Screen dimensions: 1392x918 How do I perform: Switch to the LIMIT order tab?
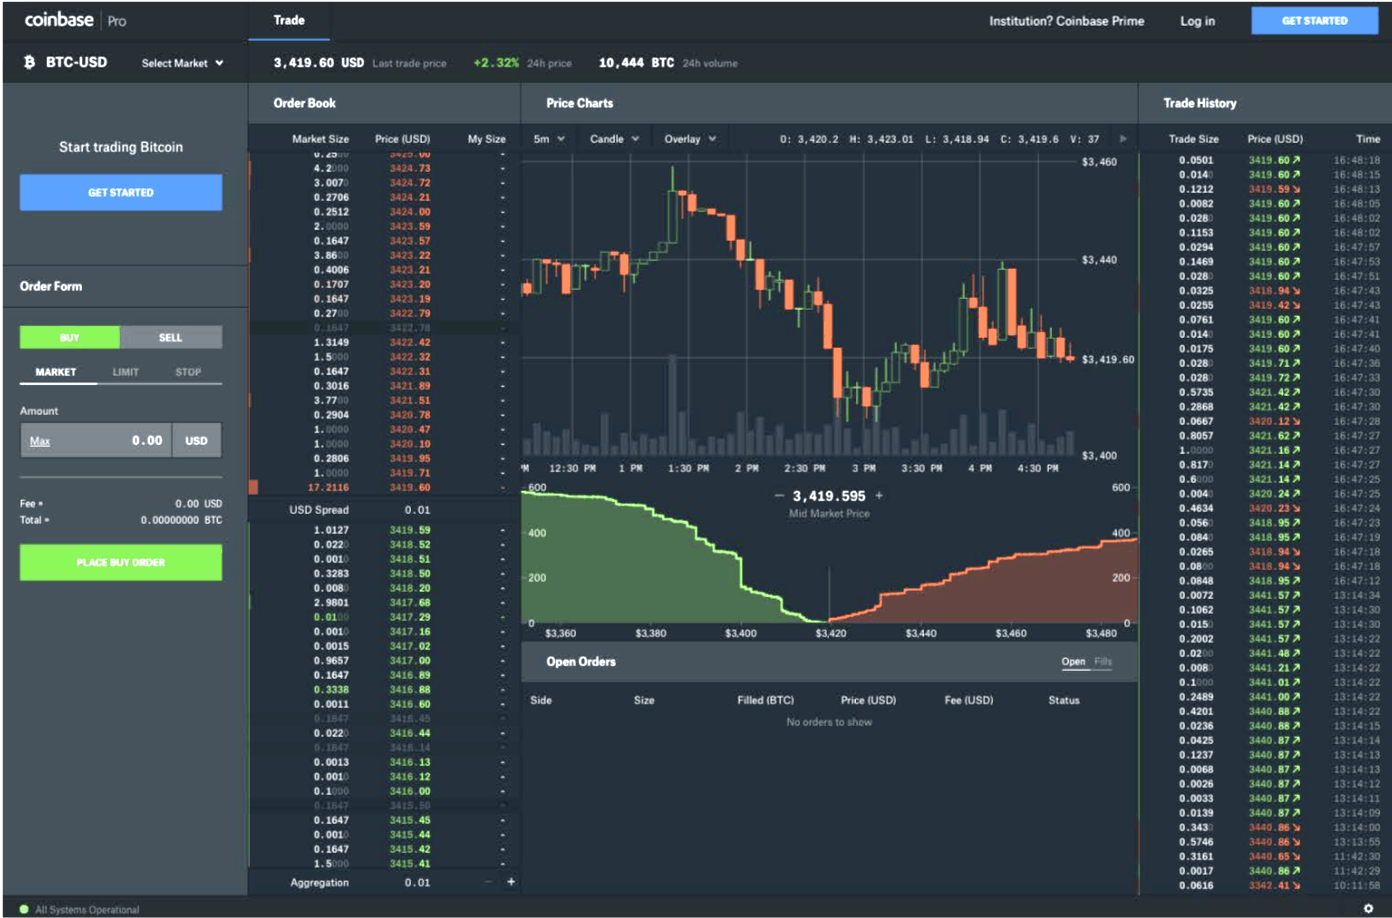tap(126, 372)
